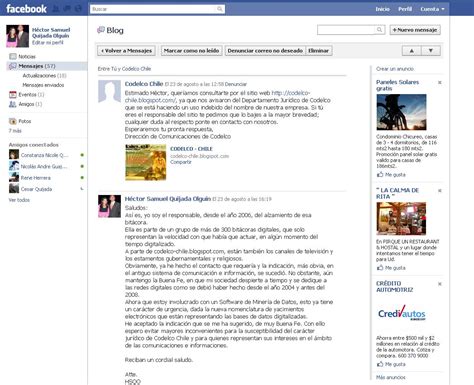Select Mensajes (57) in the sidebar
The height and width of the screenshot is (385, 474).
click(x=37, y=66)
